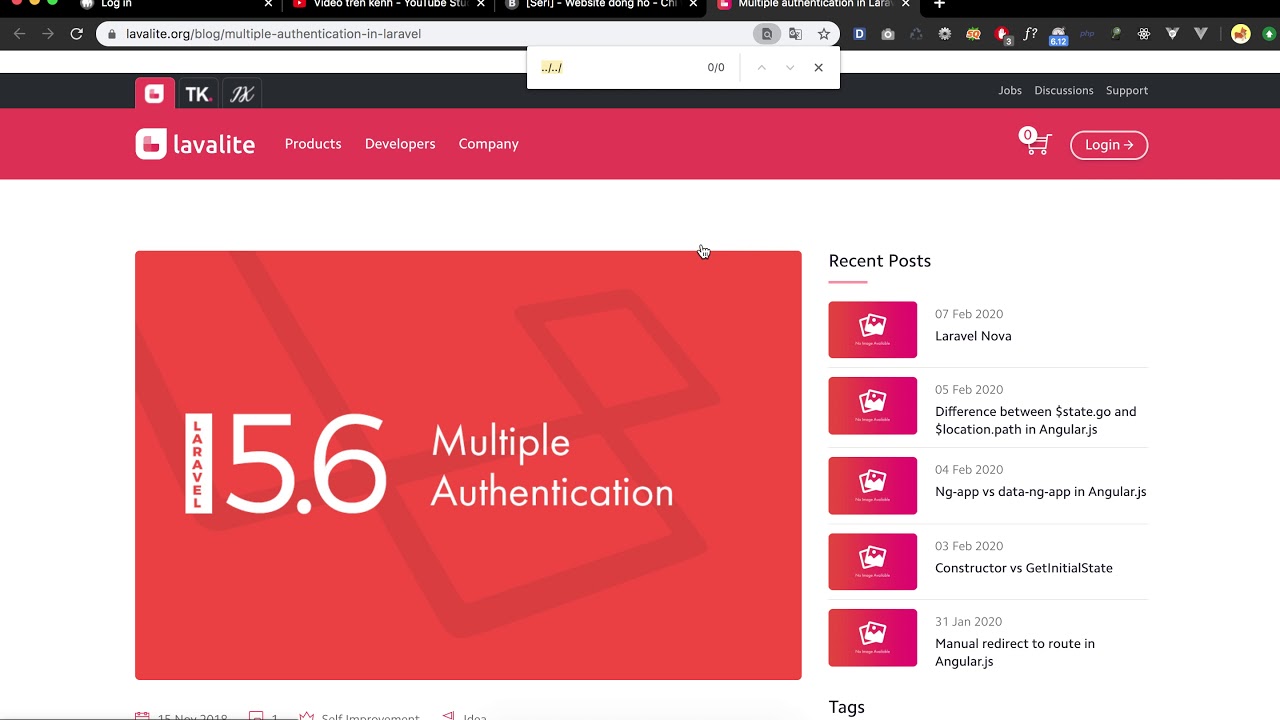Click the browser back arrow
The height and width of the screenshot is (720, 1280).
coord(19,34)
